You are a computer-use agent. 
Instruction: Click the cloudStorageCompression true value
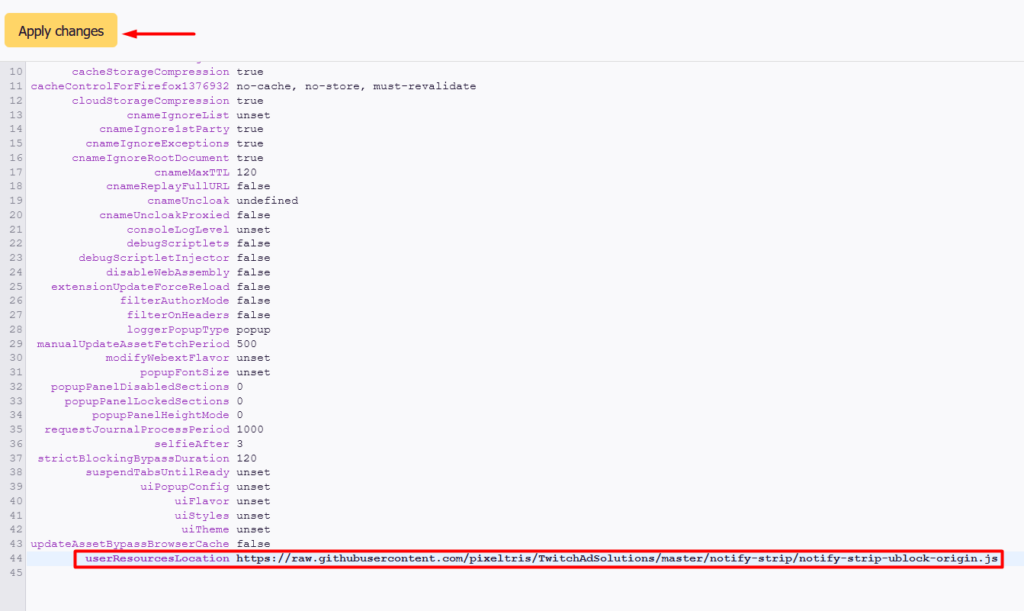(250, 101)
